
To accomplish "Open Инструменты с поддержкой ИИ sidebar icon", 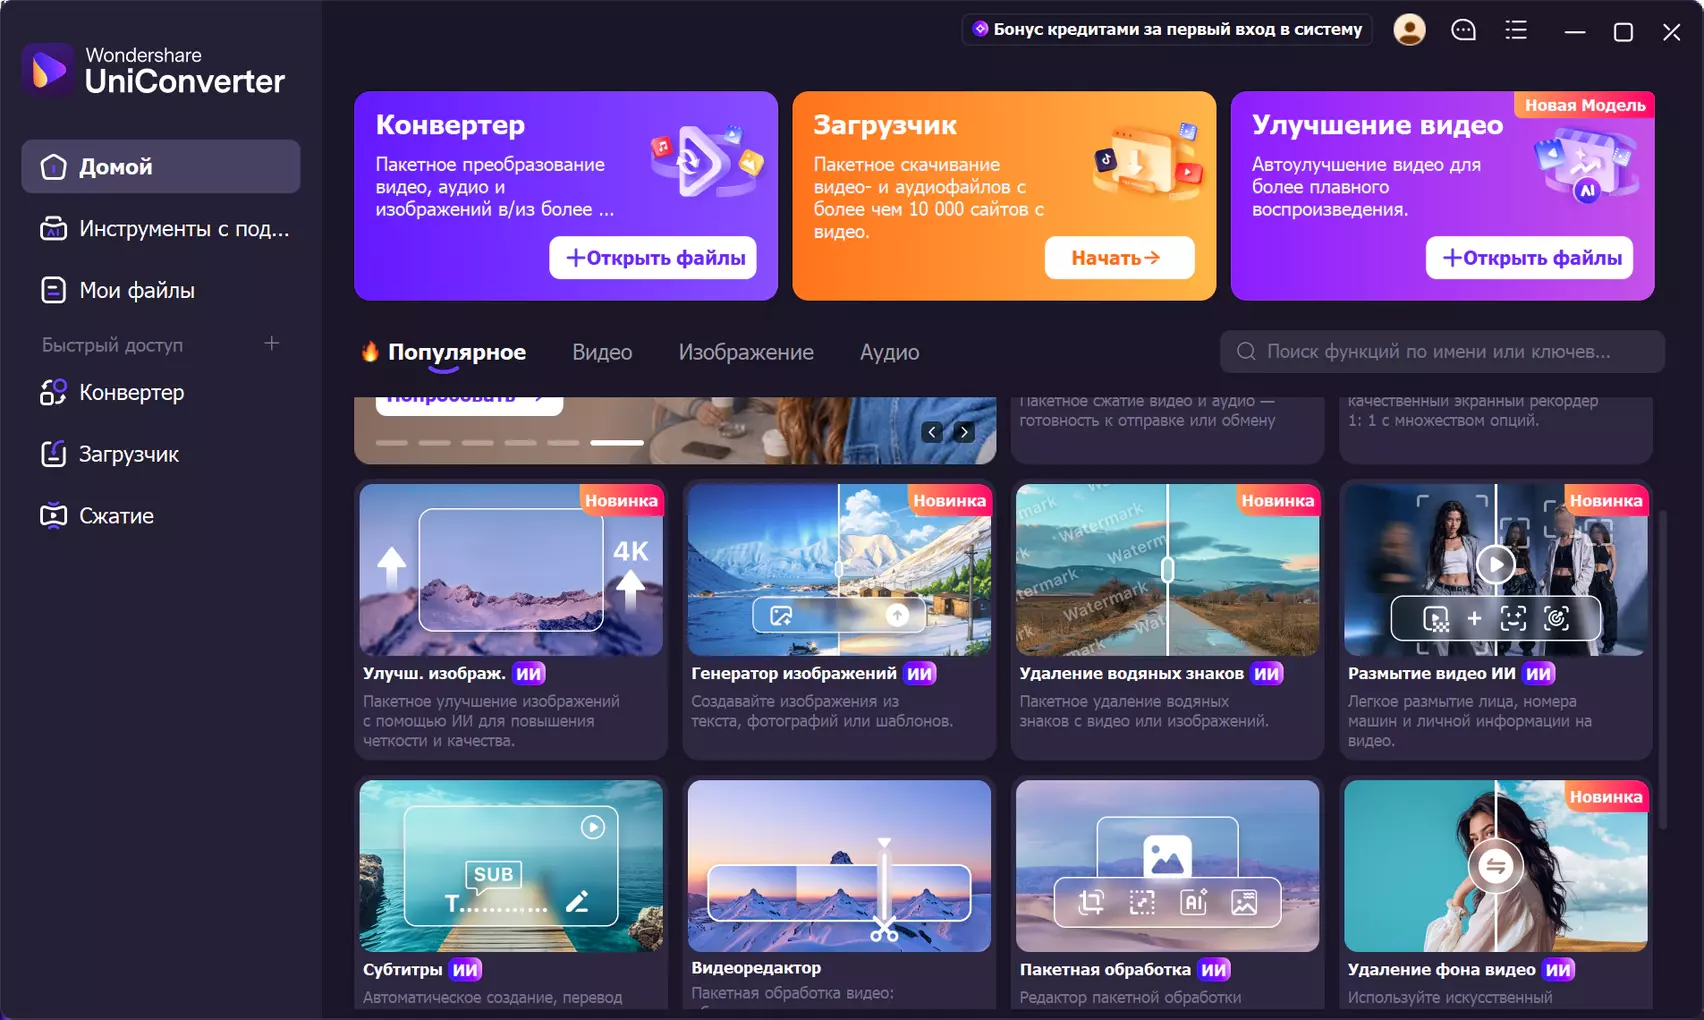I will pos(53,229).
